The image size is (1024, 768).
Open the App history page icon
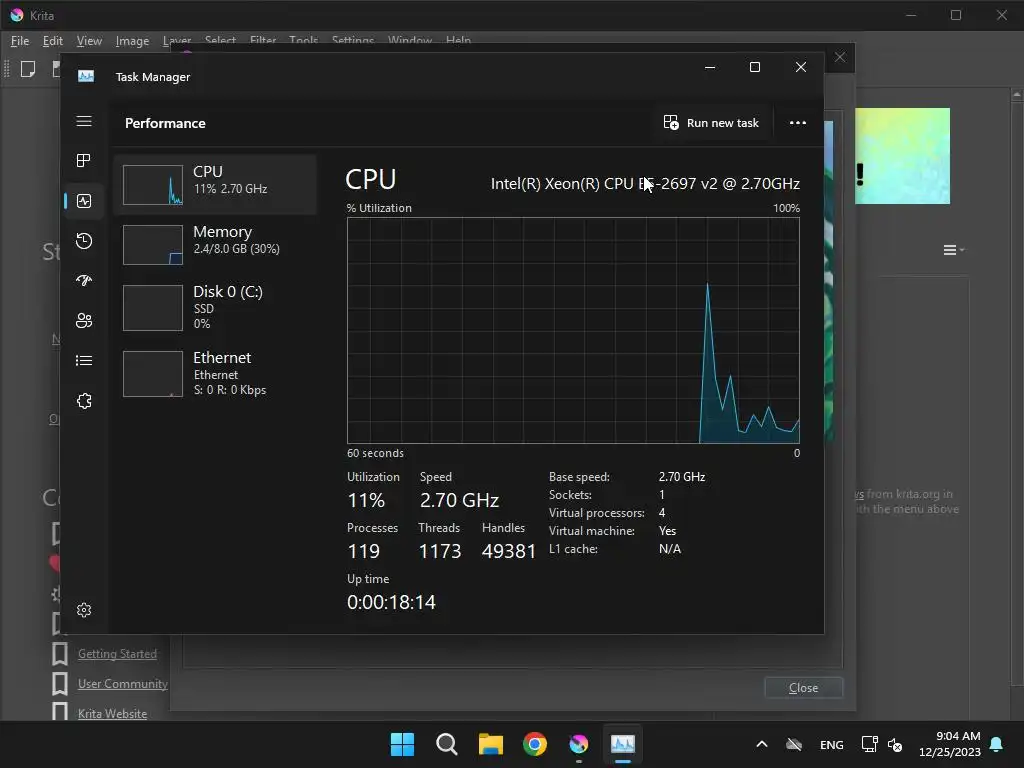pos(84,241)
